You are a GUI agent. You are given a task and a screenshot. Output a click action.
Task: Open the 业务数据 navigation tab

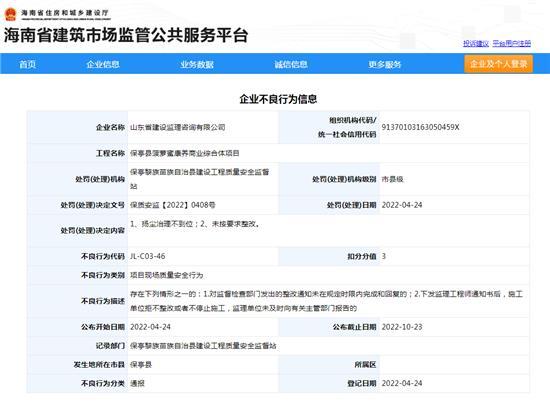(x=197, y=64)
